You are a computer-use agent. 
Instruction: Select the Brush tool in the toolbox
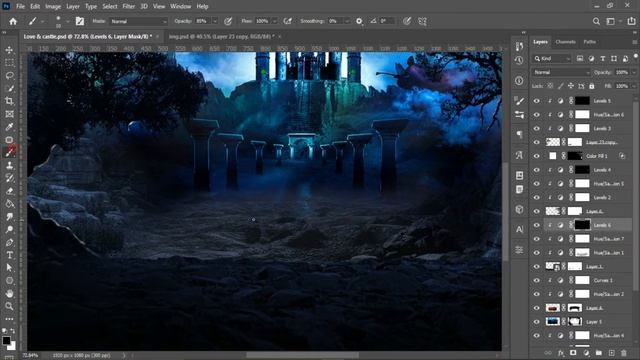[x=9, y=152]
